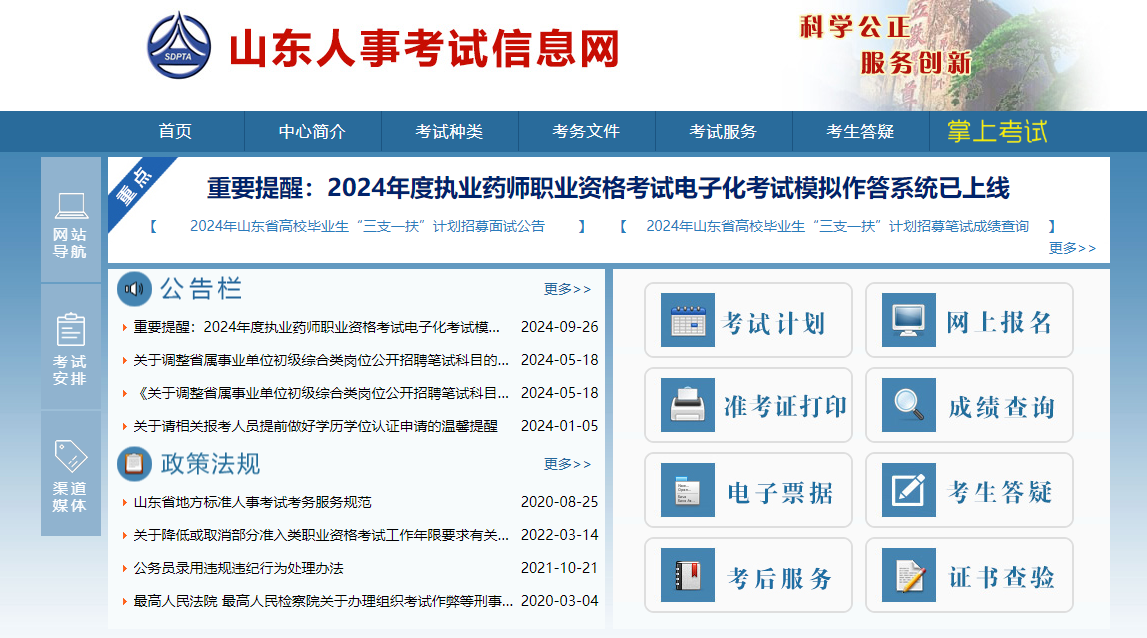Image resolution: width=1147 pixels, height=638 pixels.
Task: Open 关于调整省属事业单位 announcement
Action: 321,360
